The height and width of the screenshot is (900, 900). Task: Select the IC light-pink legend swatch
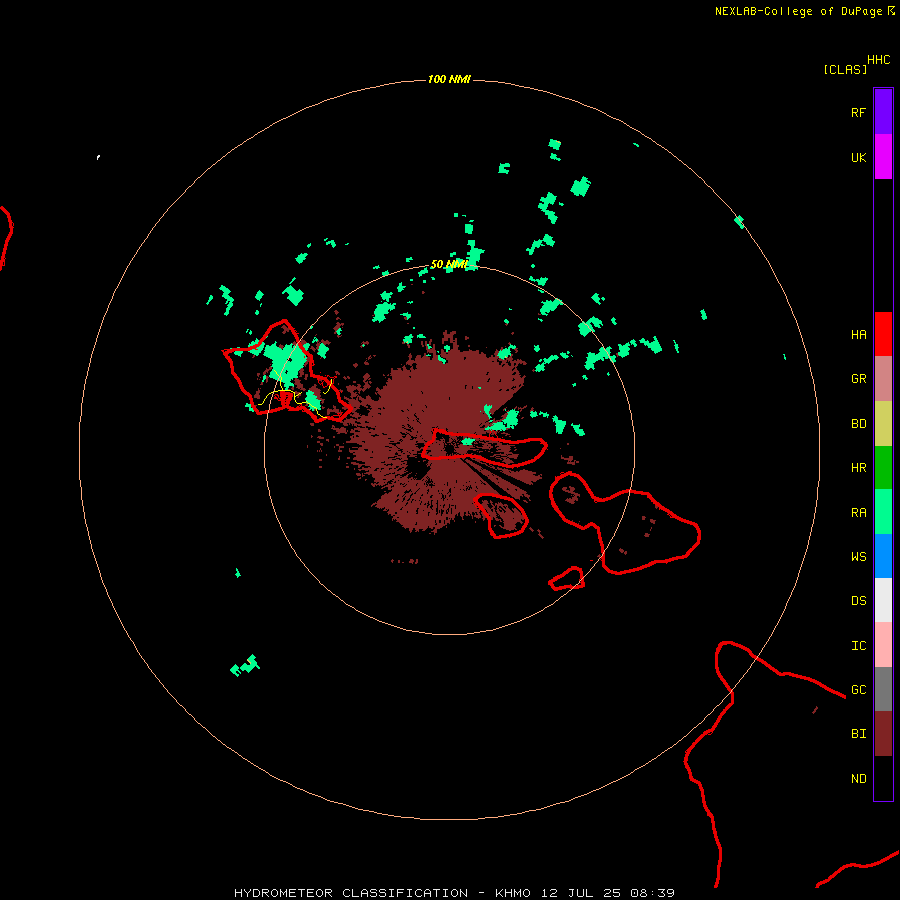pyautogui.click(x=883, y=645)
